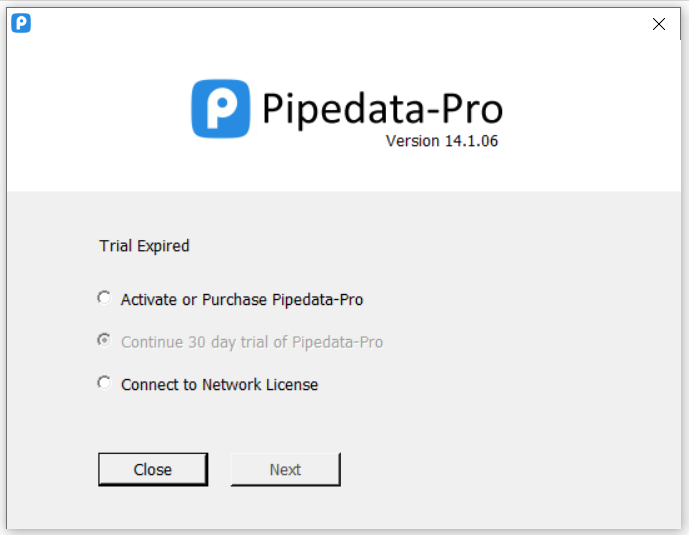Click the 'Trial Expired' heading text
Viewport: 689px width, 535px height.
point(144,245)
